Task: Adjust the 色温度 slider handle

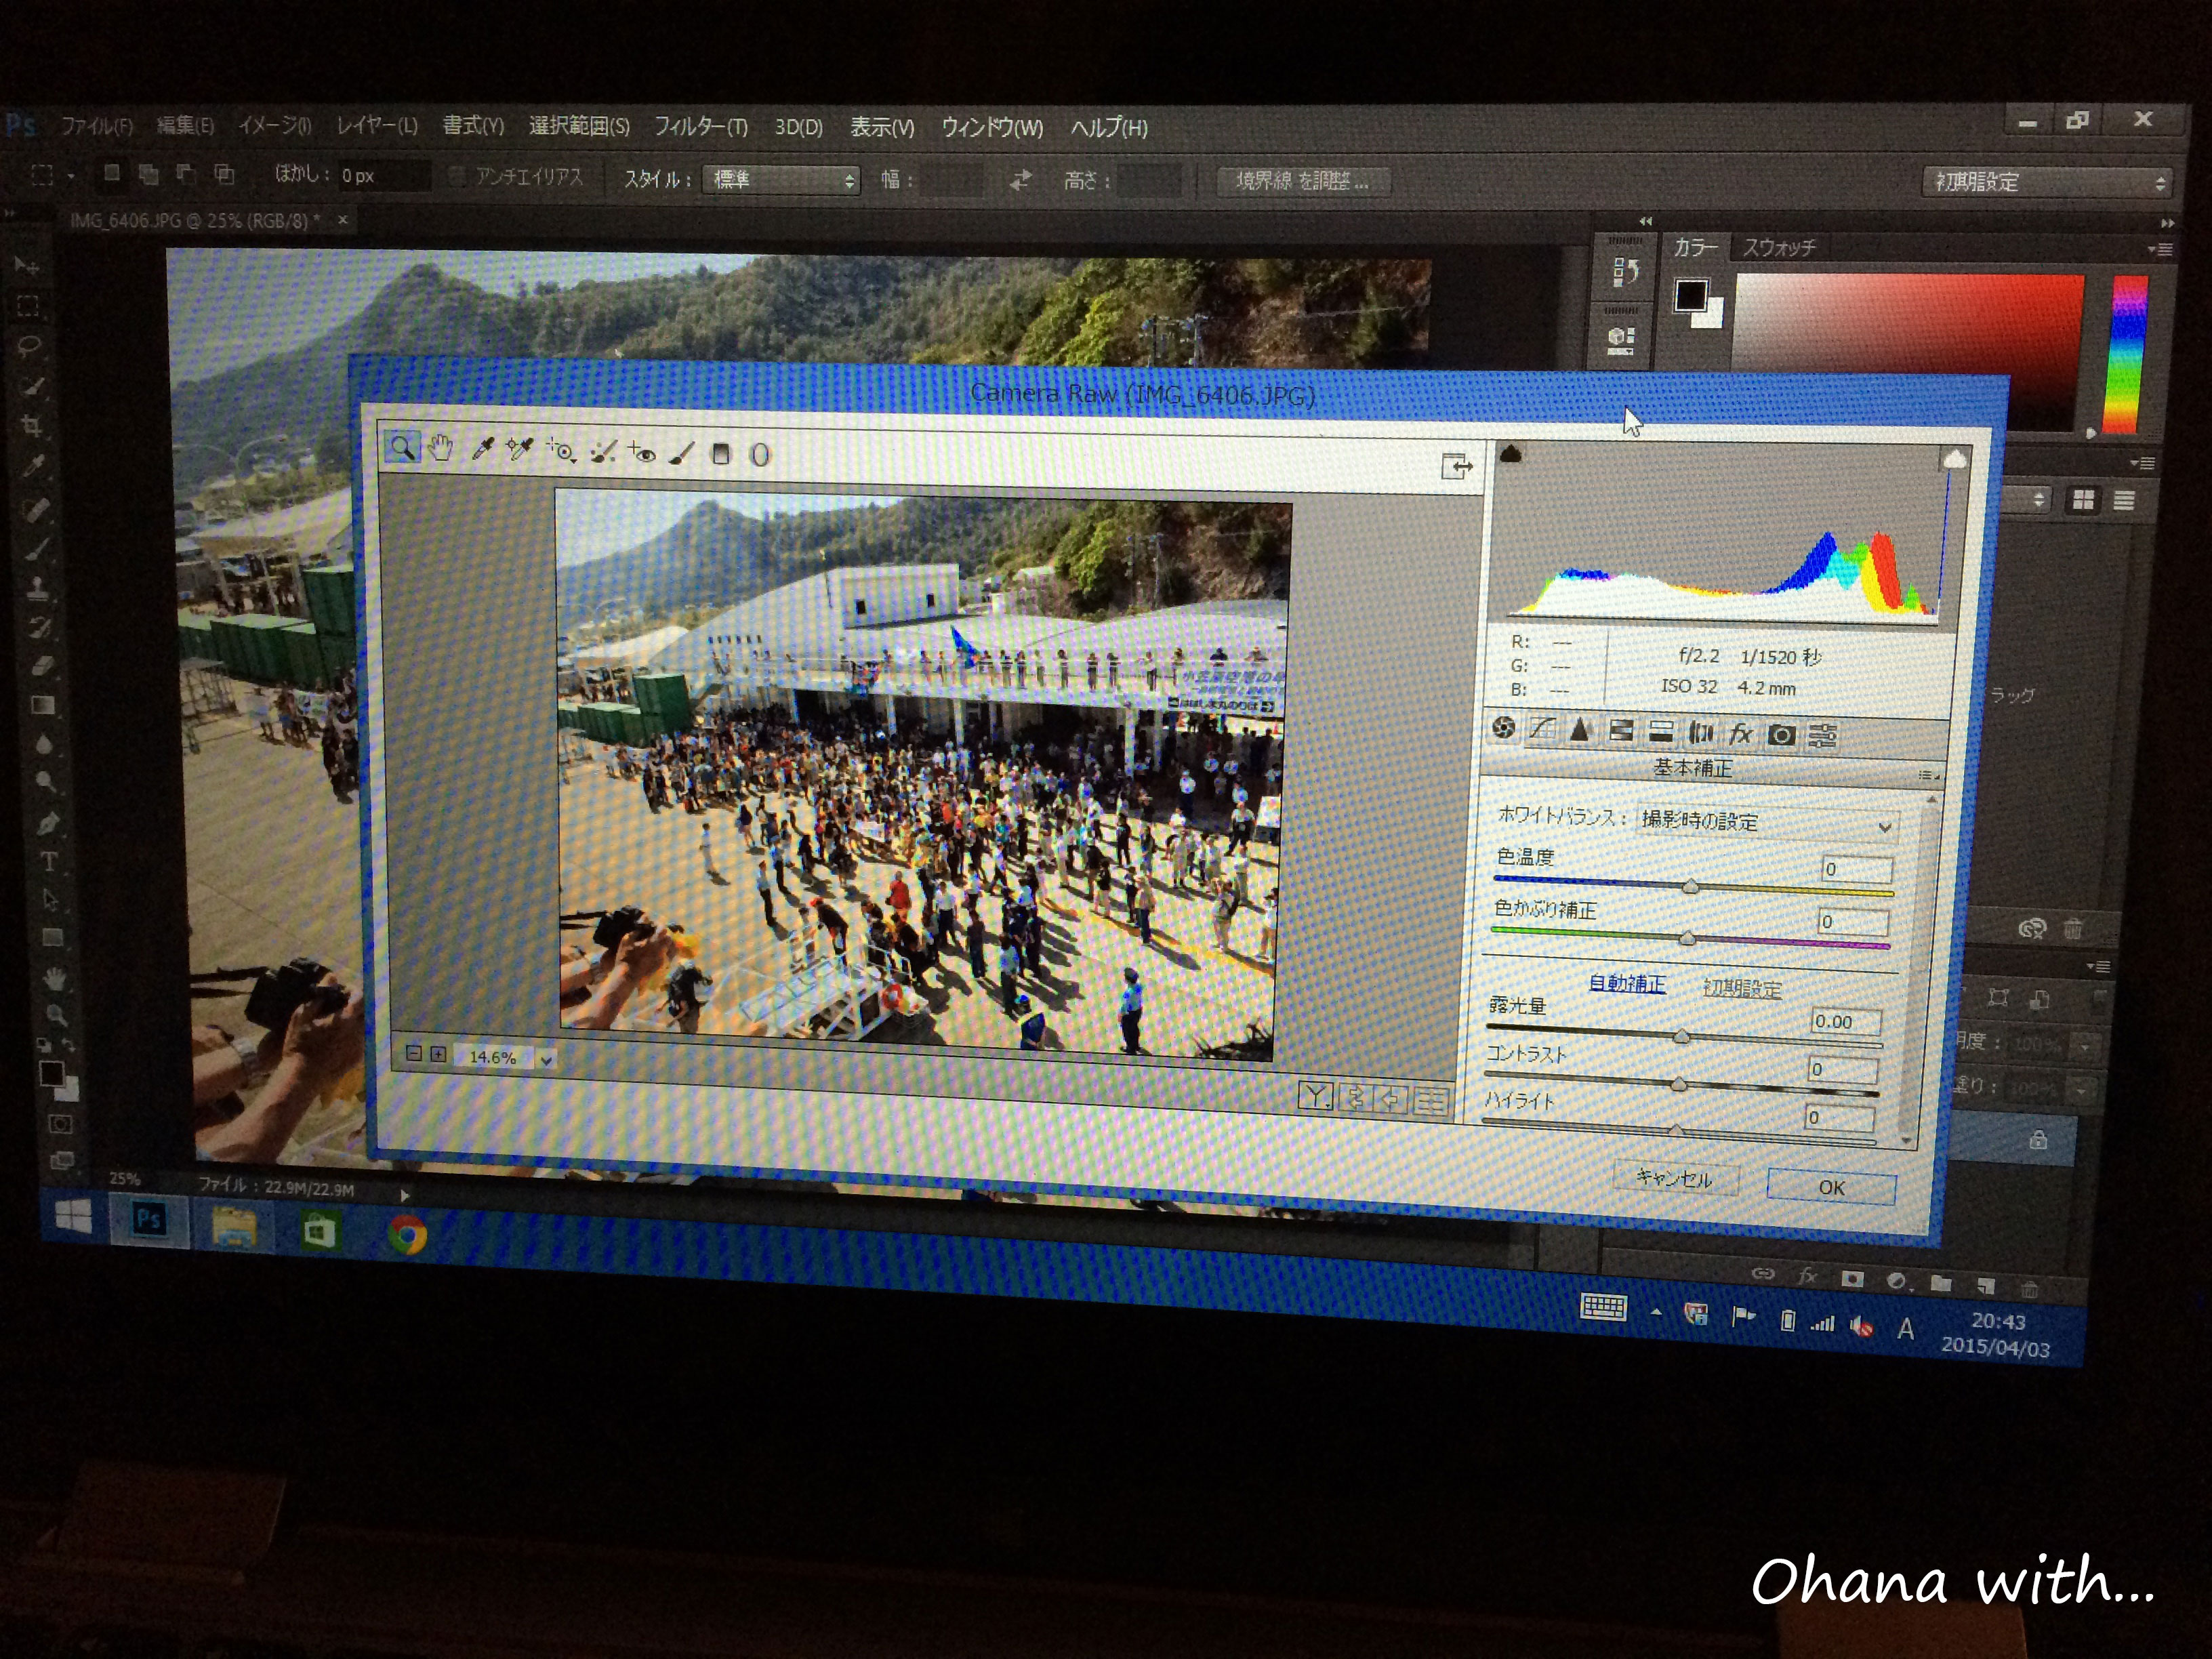Action: 1690,886
